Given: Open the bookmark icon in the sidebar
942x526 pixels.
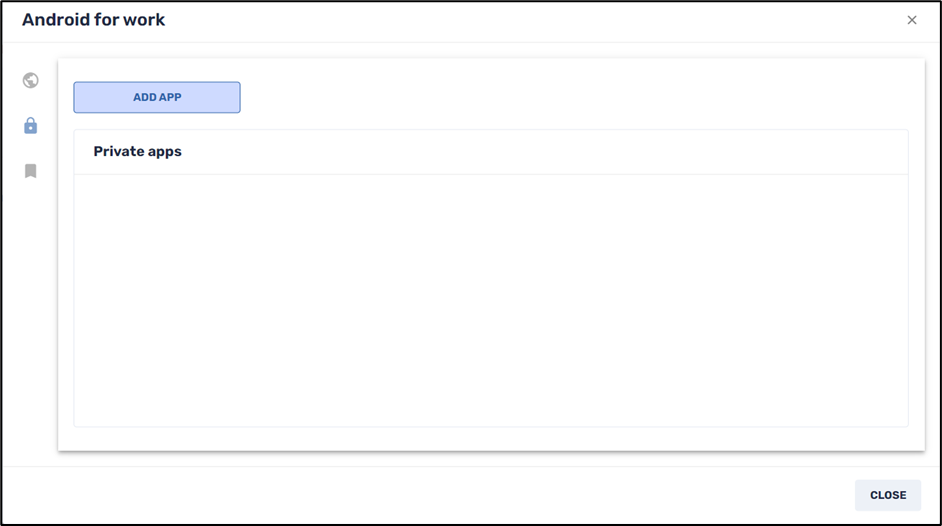Looking at the screenshot, I should (x=31, y=171).
